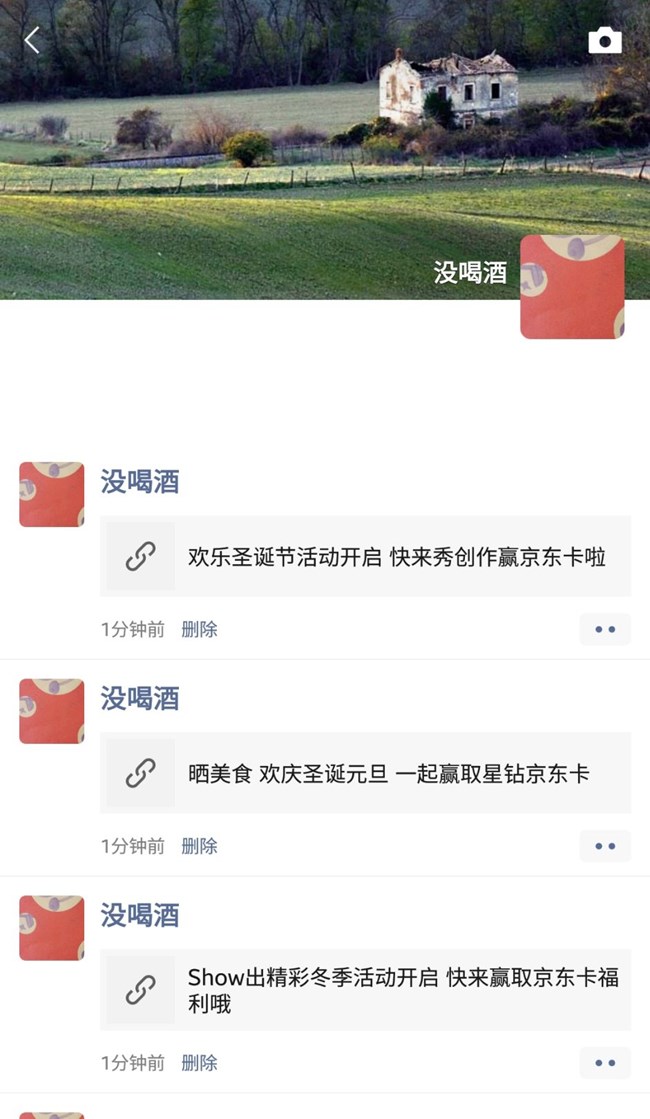Tap the link icon of the 欢乐圣诞节 post
650x1119 pixels.
[141, 556]
